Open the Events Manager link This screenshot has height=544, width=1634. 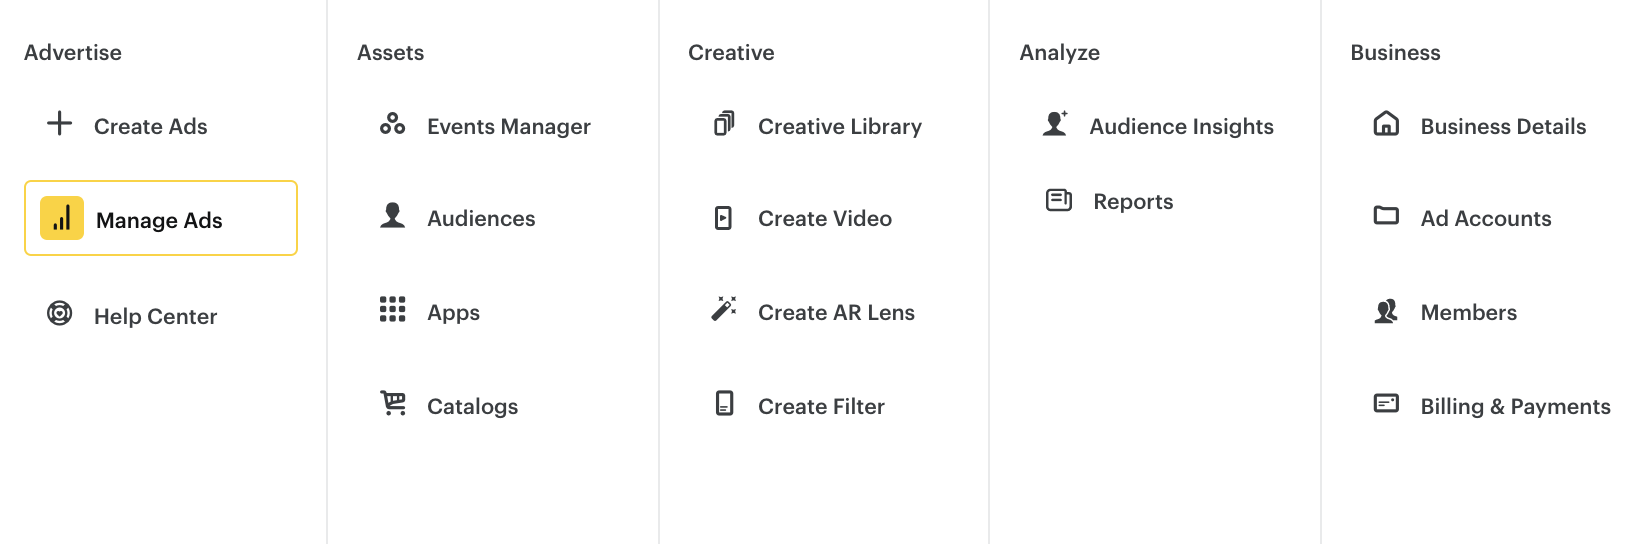508,127
